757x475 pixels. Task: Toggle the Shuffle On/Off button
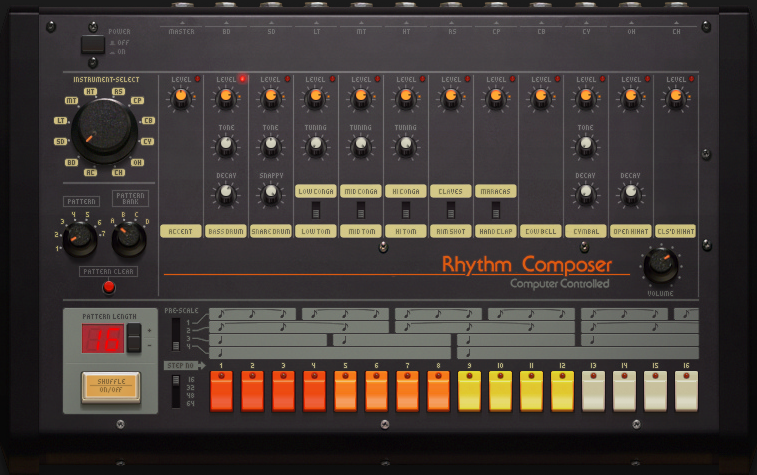(x=111, y=386)
